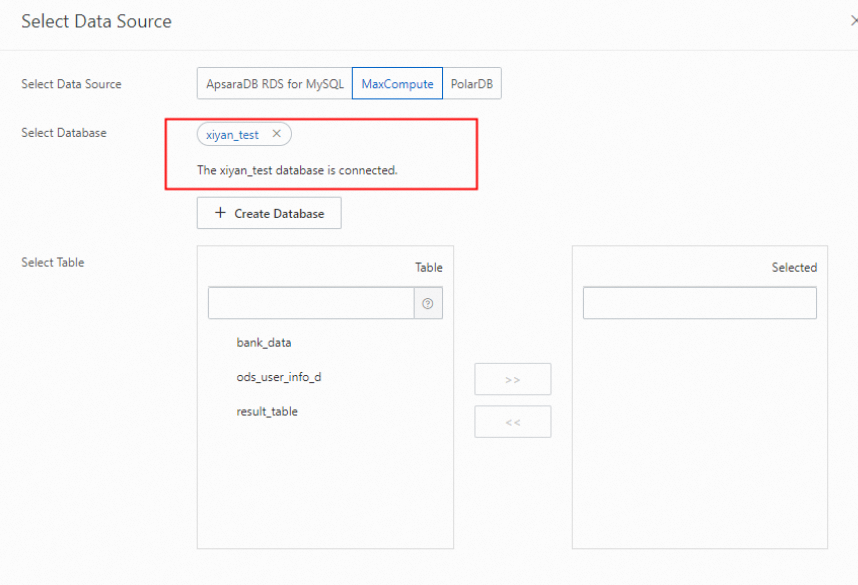Select the ods_user_info_d table
Viewport: 858px width, 585px height.
pos(279,377)
